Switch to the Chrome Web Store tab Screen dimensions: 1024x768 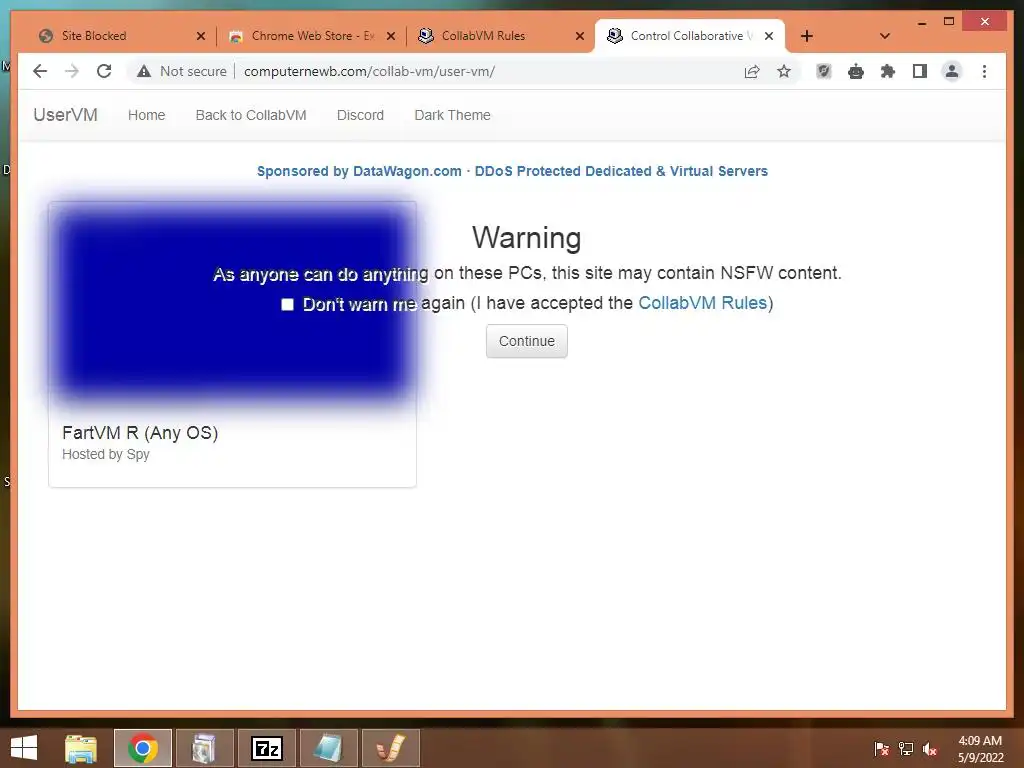[x=313, y=36]
